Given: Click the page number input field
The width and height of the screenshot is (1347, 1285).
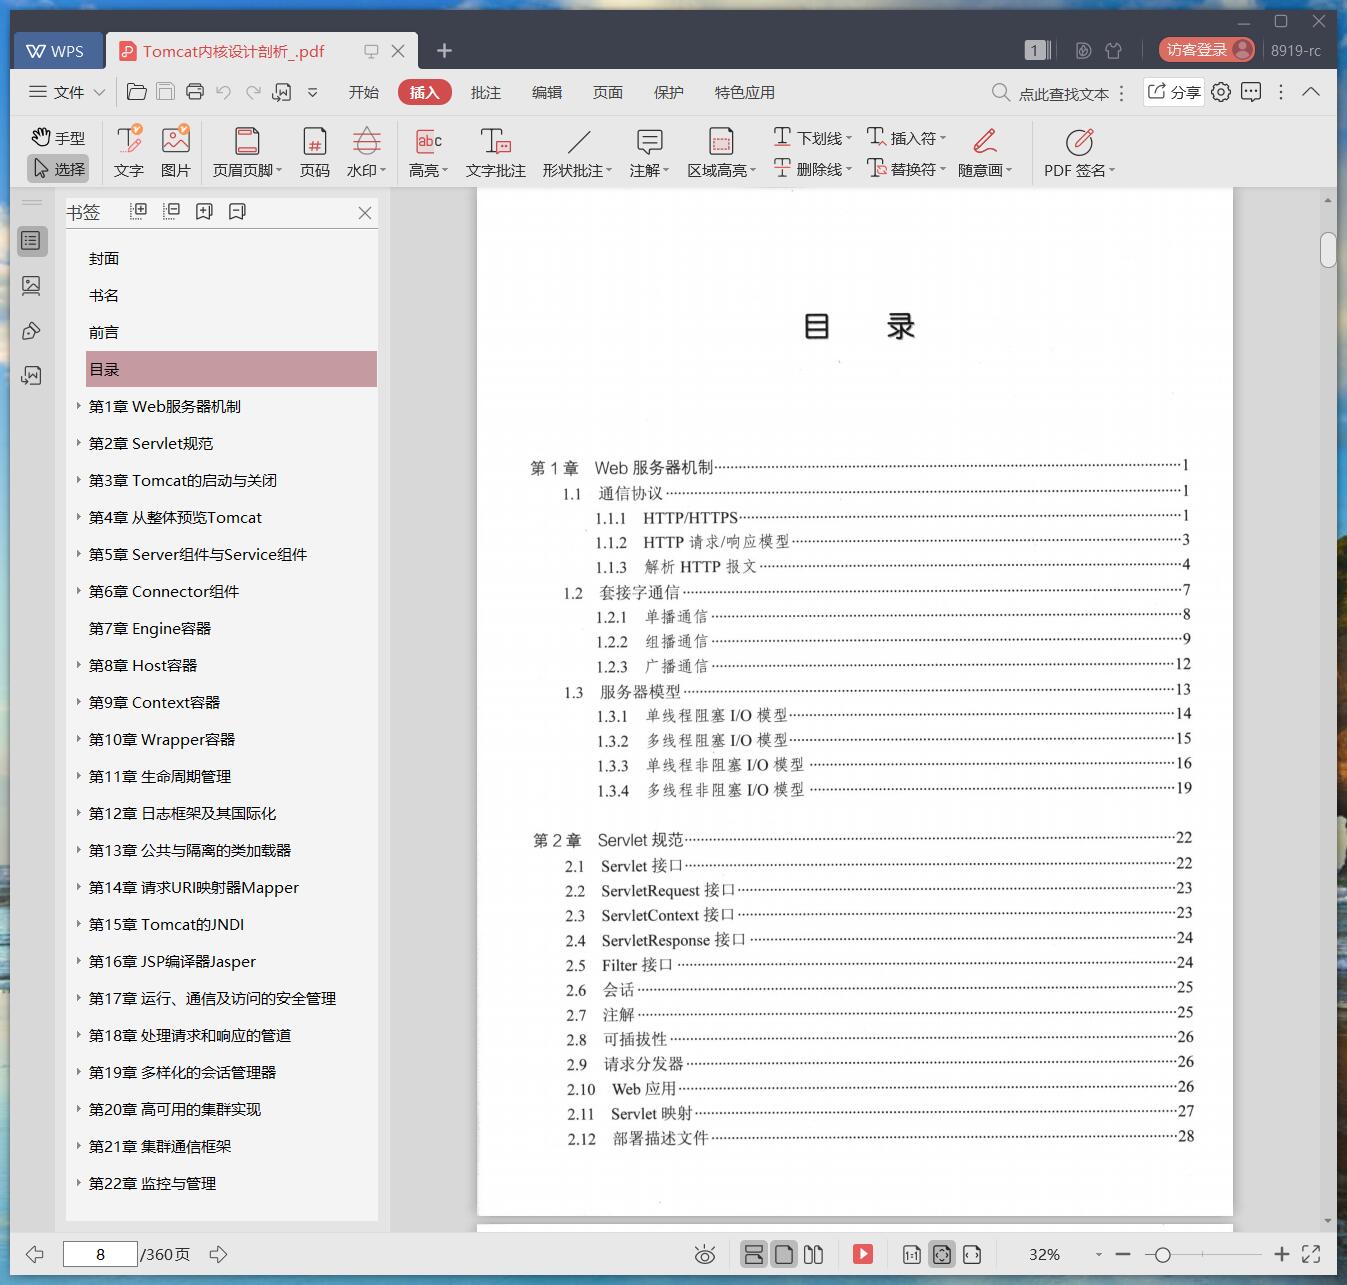Looking at the screenshot, I should pos(100,1254).
